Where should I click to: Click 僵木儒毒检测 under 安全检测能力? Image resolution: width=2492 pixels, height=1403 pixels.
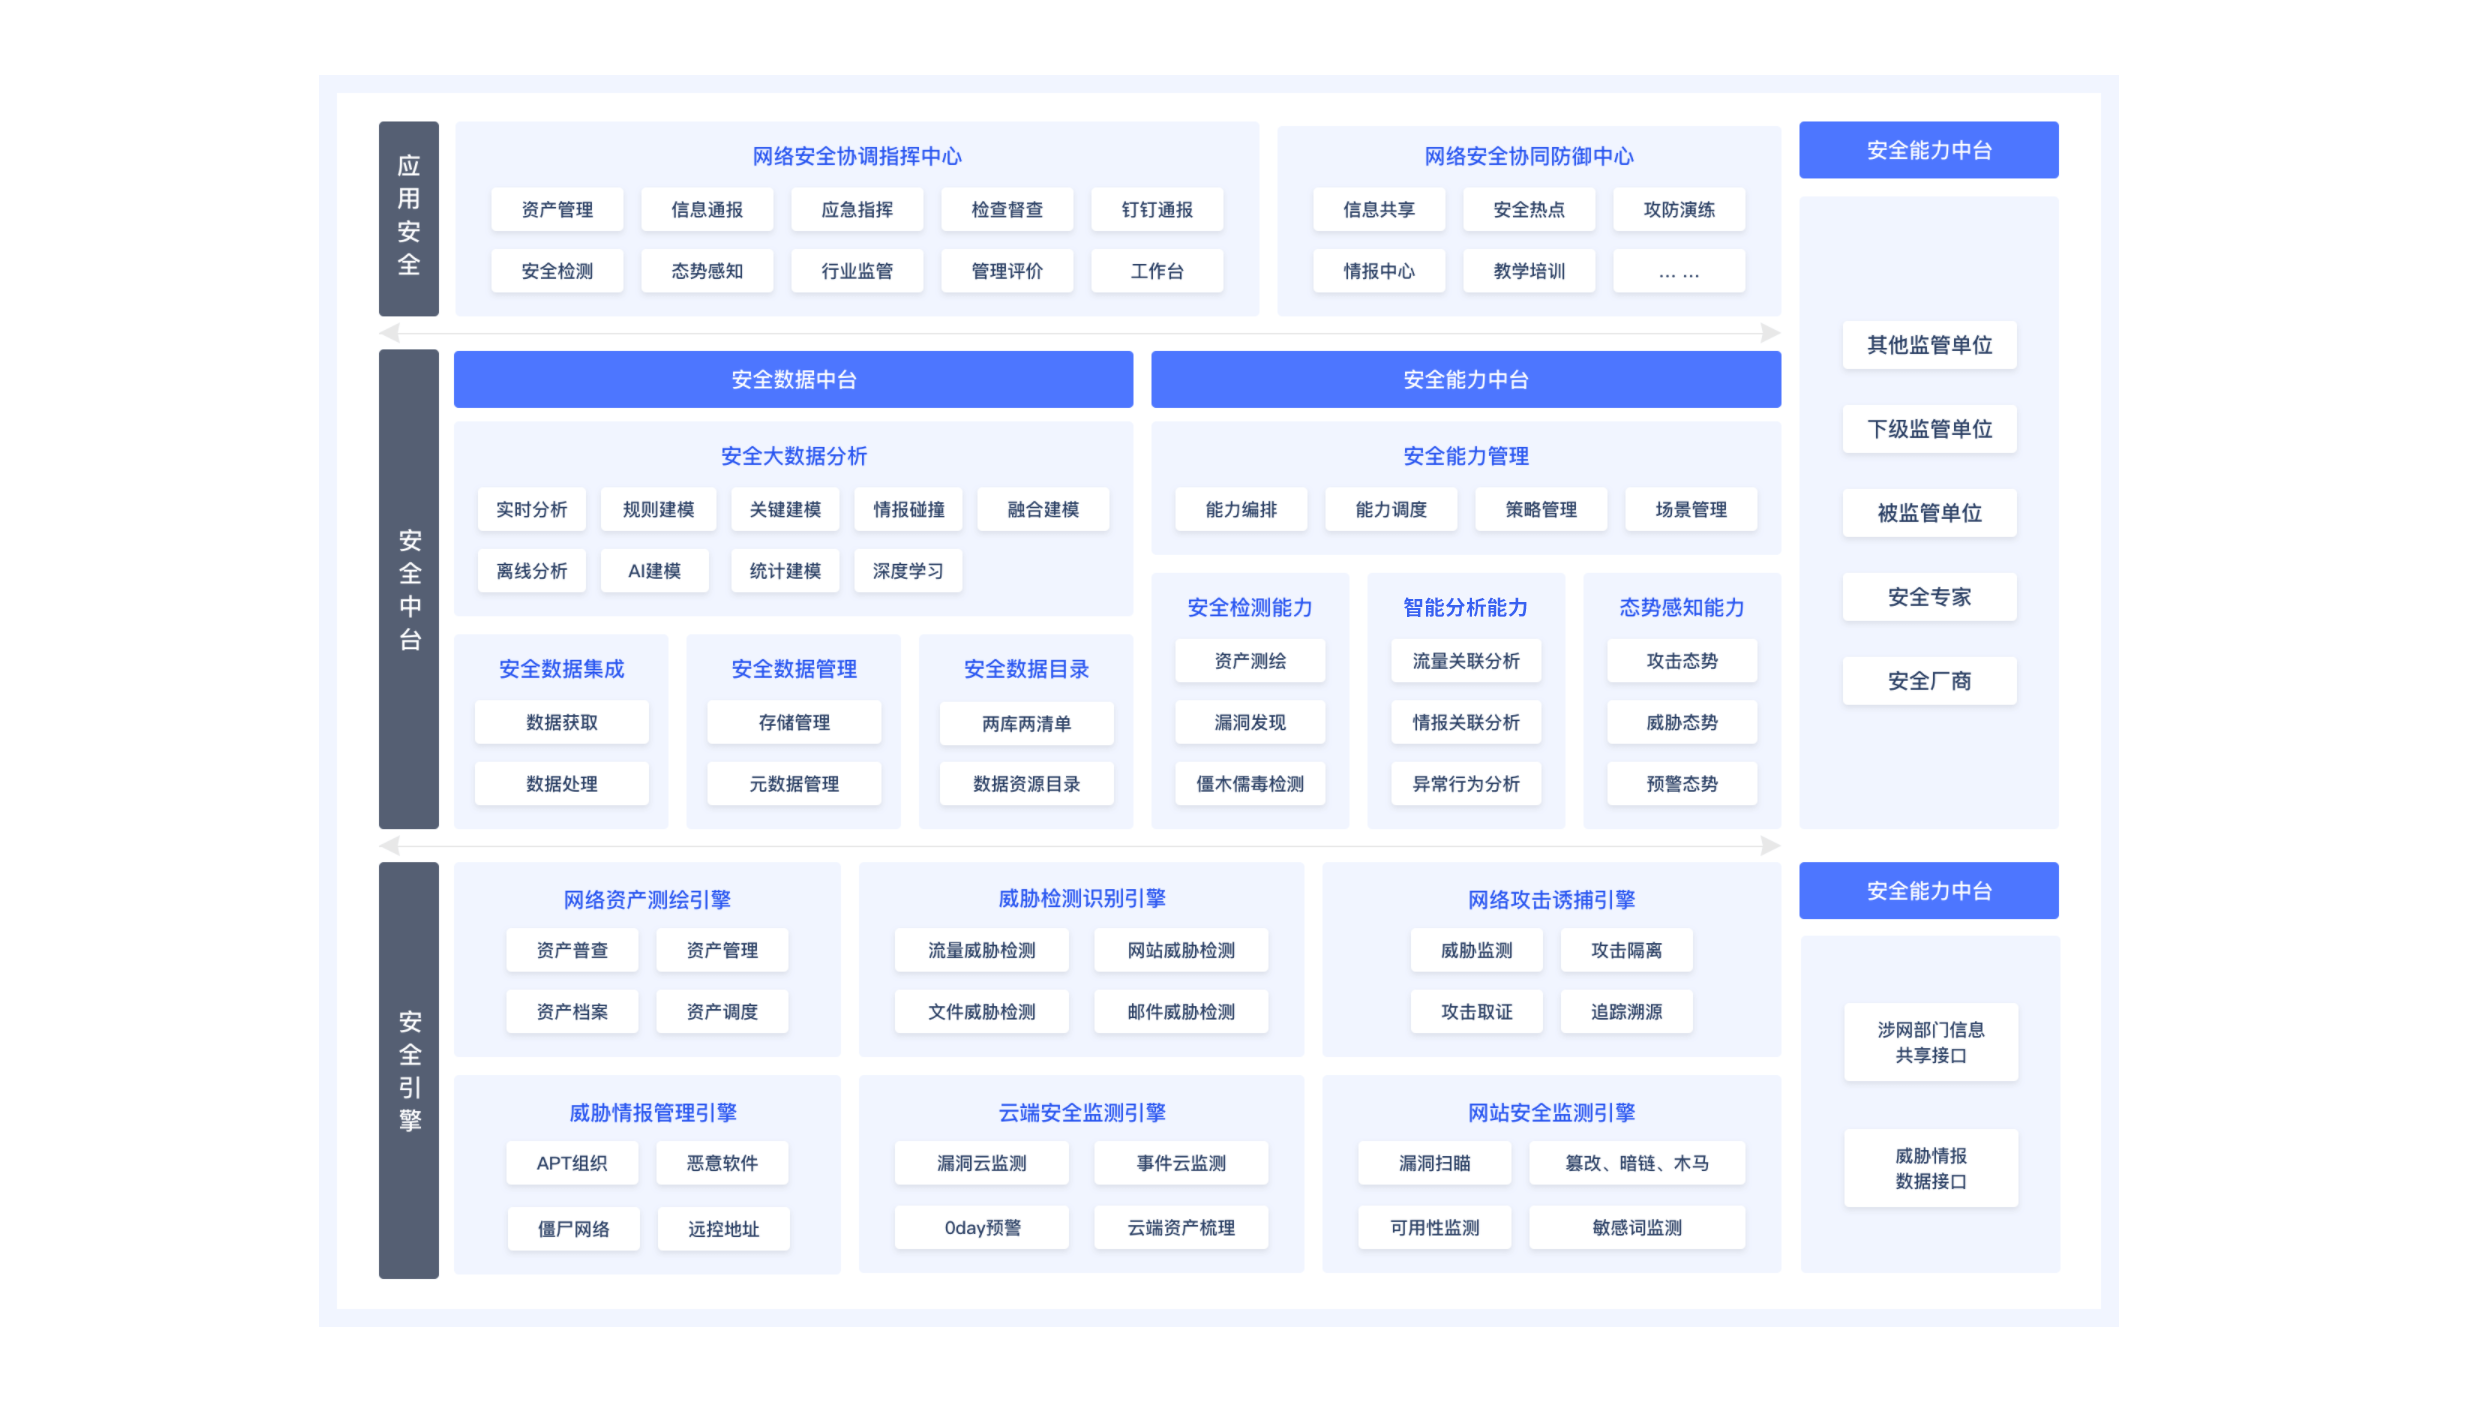pos(1250,784)
